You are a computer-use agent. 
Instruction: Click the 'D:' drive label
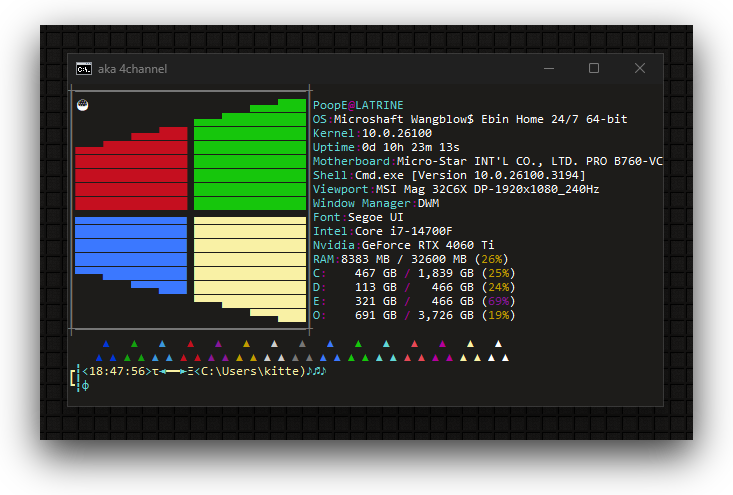click(x=319, y=287)
